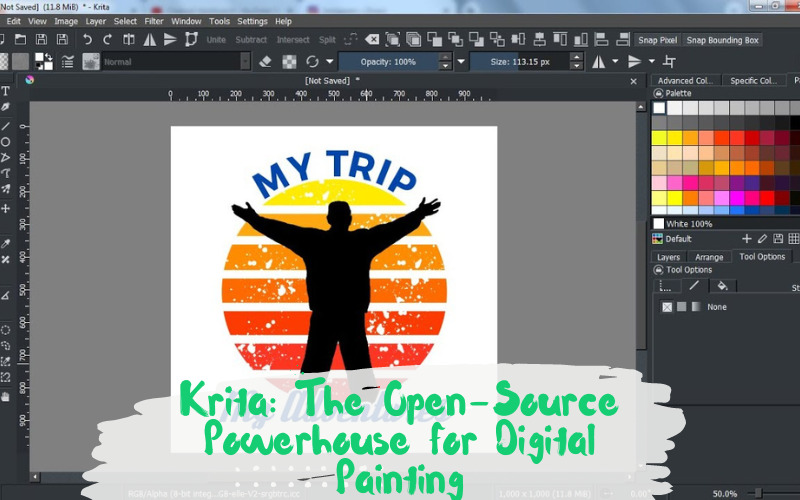Increase Opacity with up stepper arrow
The height and width of the screenshot is (500, 800).
pos(445,57)
